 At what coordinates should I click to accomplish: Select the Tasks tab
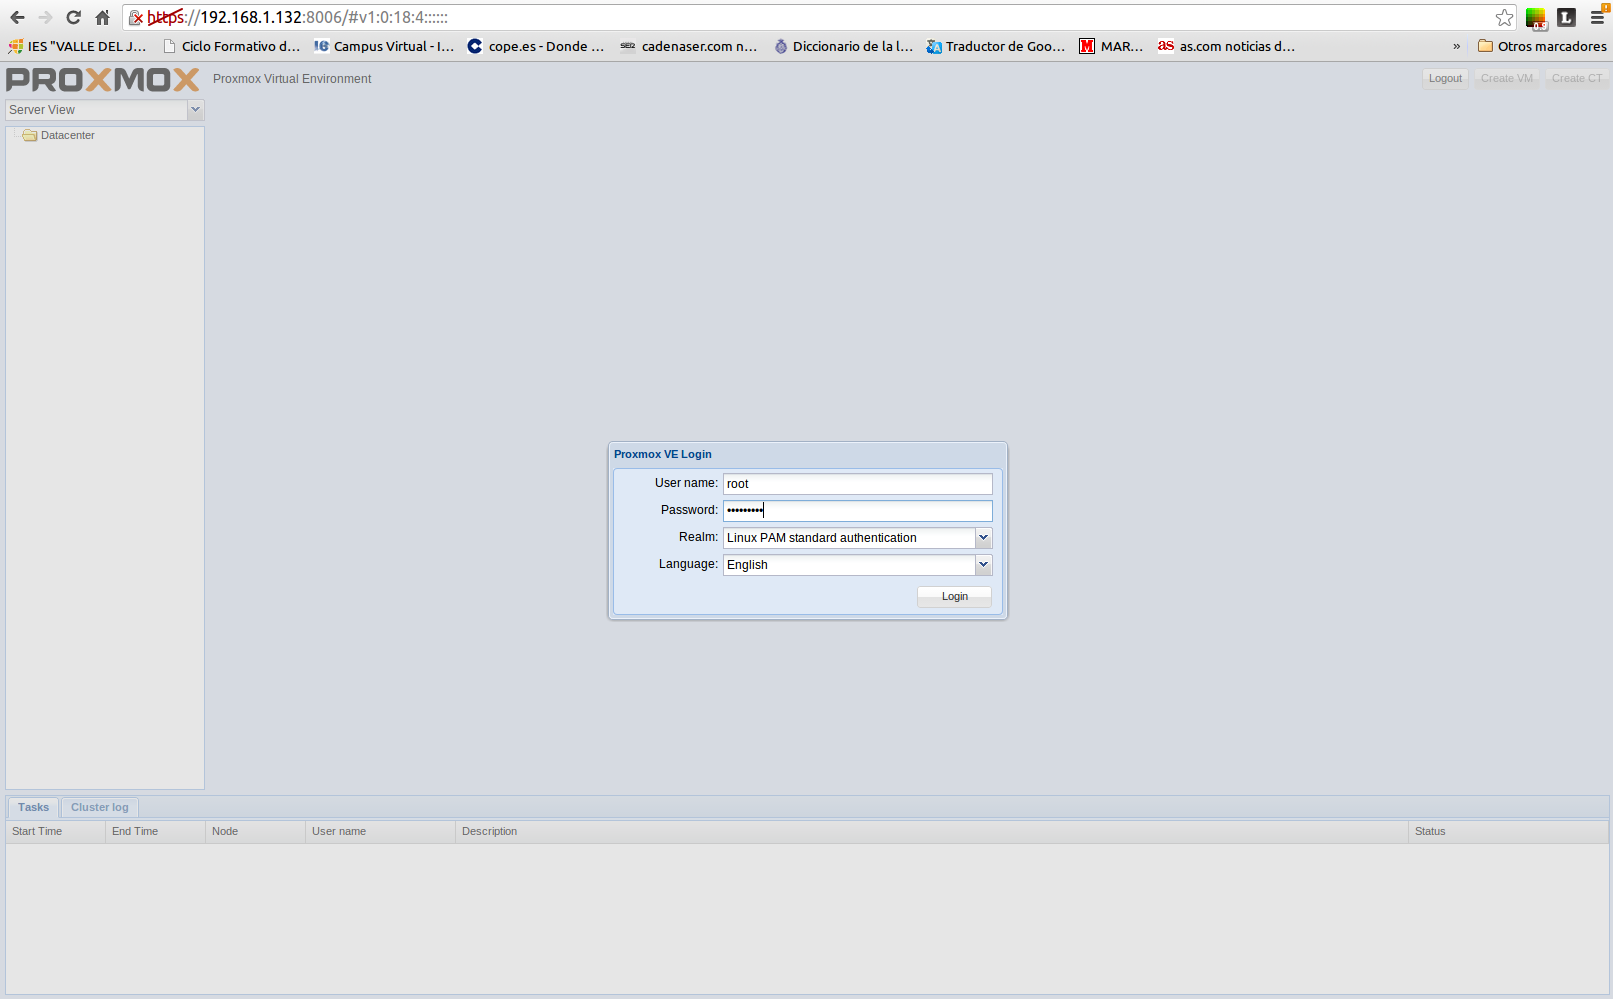click(33, 808)
